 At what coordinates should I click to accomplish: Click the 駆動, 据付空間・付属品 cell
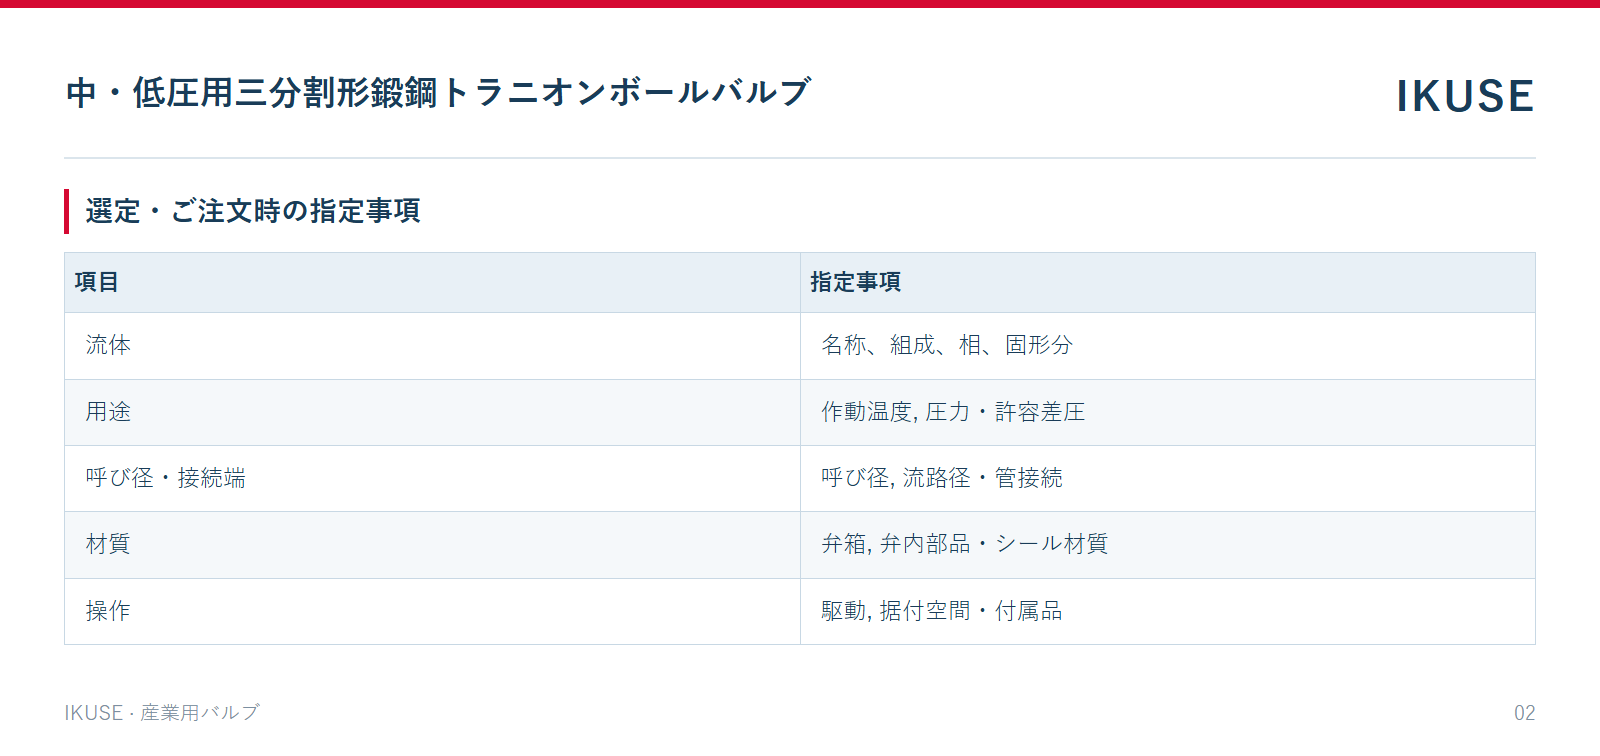point(1168,611)
